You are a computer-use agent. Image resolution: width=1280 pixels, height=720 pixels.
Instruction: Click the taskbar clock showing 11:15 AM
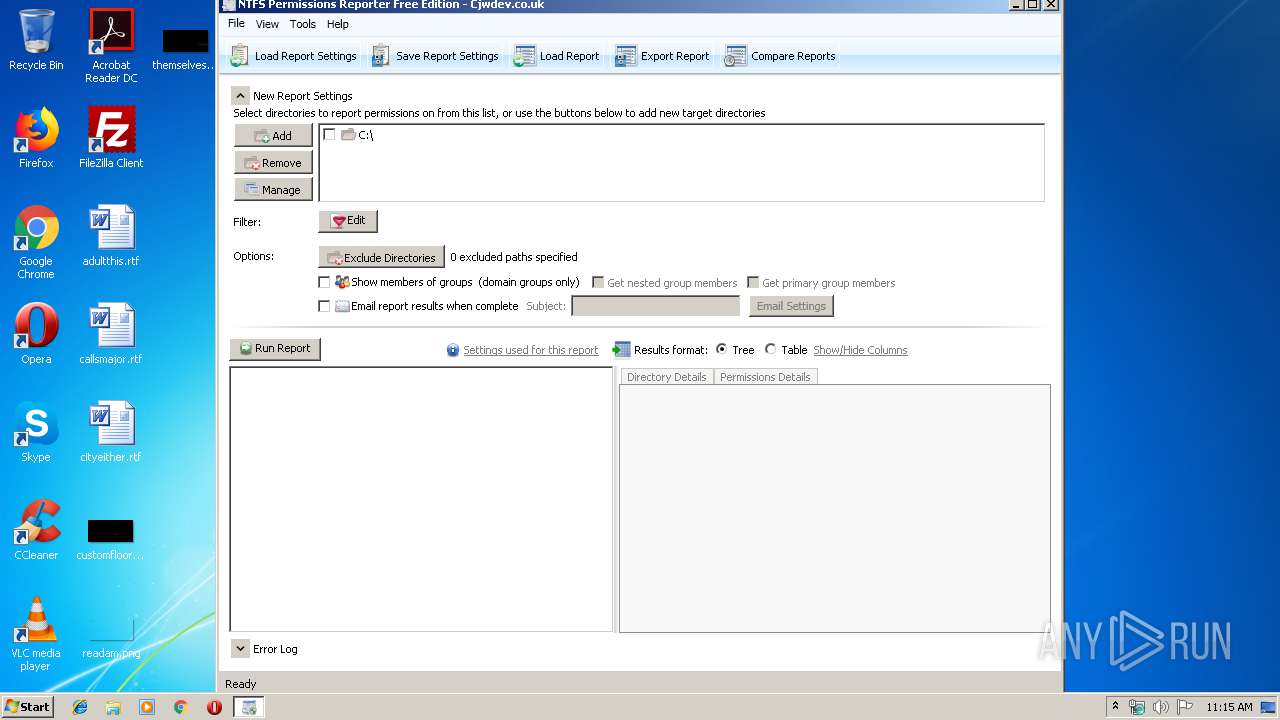coord(1229,707)
